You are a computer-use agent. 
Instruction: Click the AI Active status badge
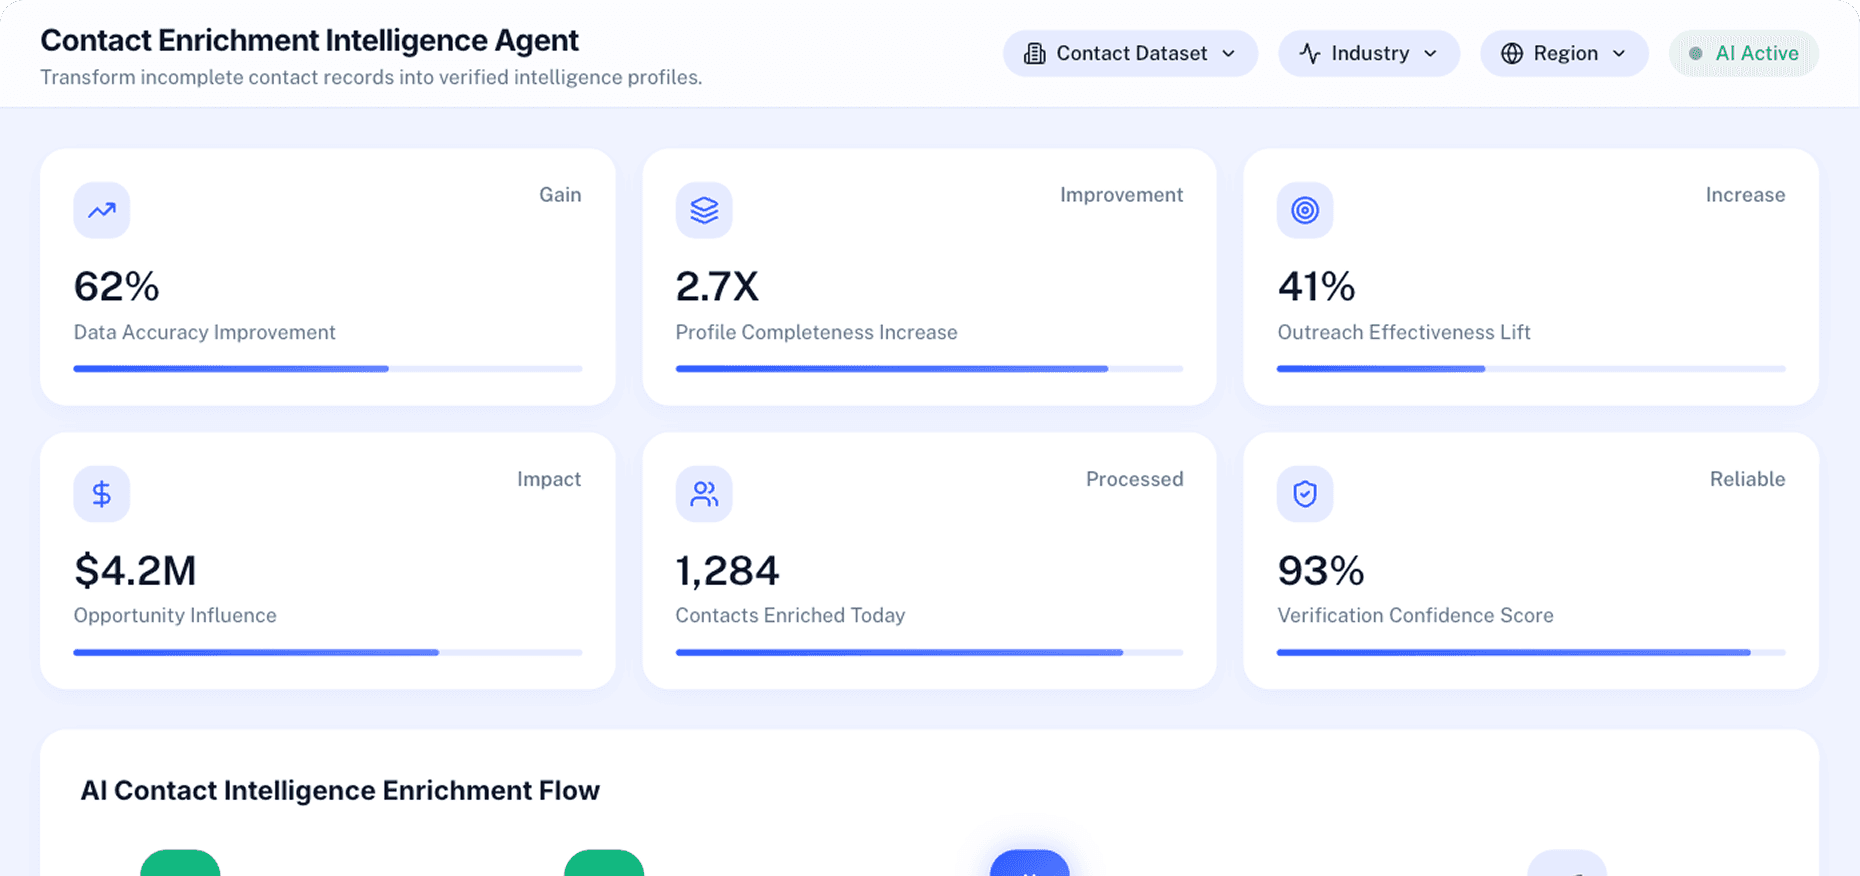point(1744,54)
